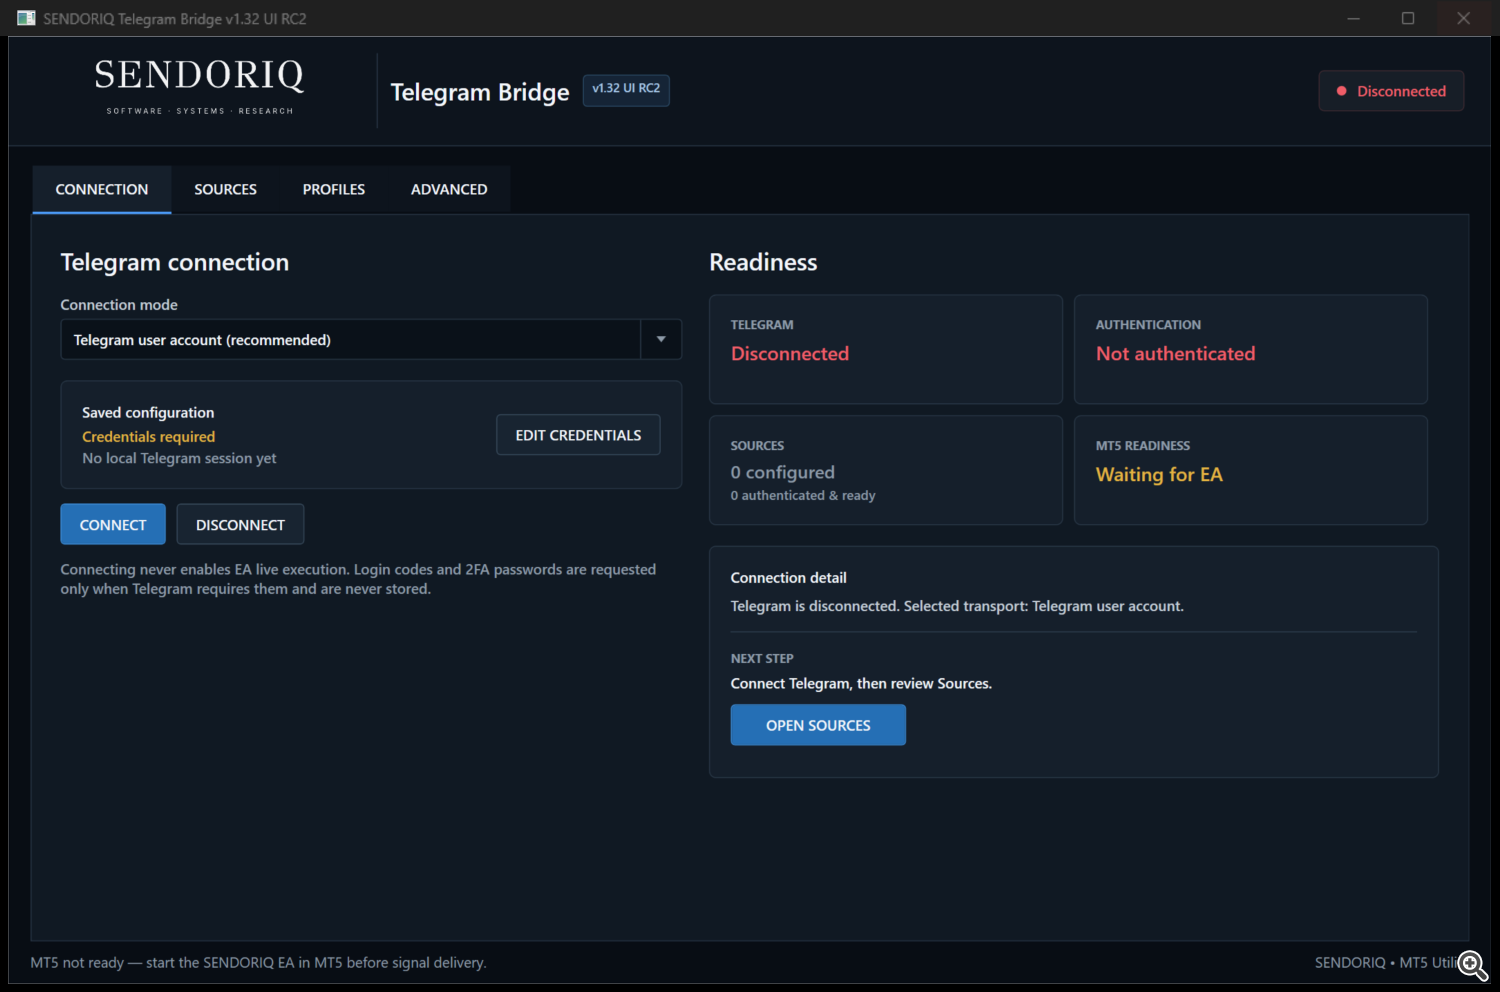
Task: Click the Credentials required warning text
Action: coord(148,436)
